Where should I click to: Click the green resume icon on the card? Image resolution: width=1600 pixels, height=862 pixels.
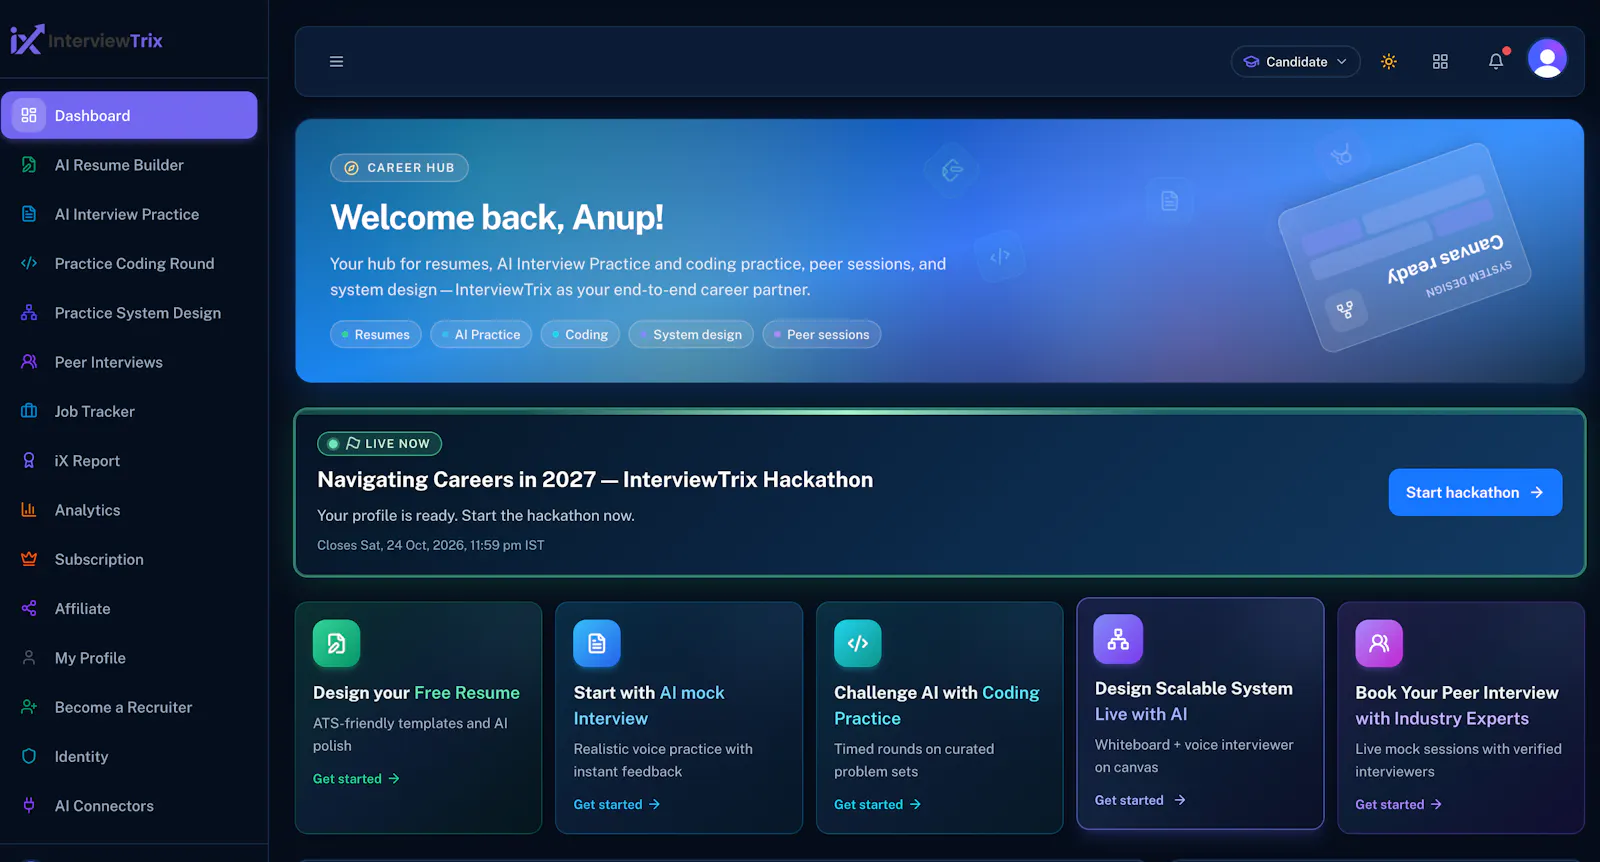pos(337,644)
